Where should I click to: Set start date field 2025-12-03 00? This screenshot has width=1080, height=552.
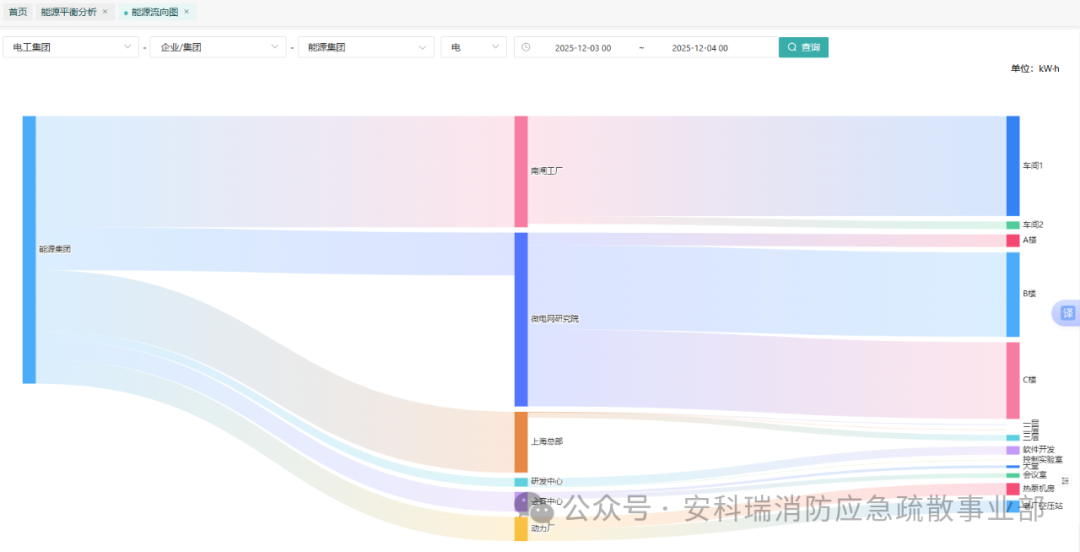click(x=583, y=48)
